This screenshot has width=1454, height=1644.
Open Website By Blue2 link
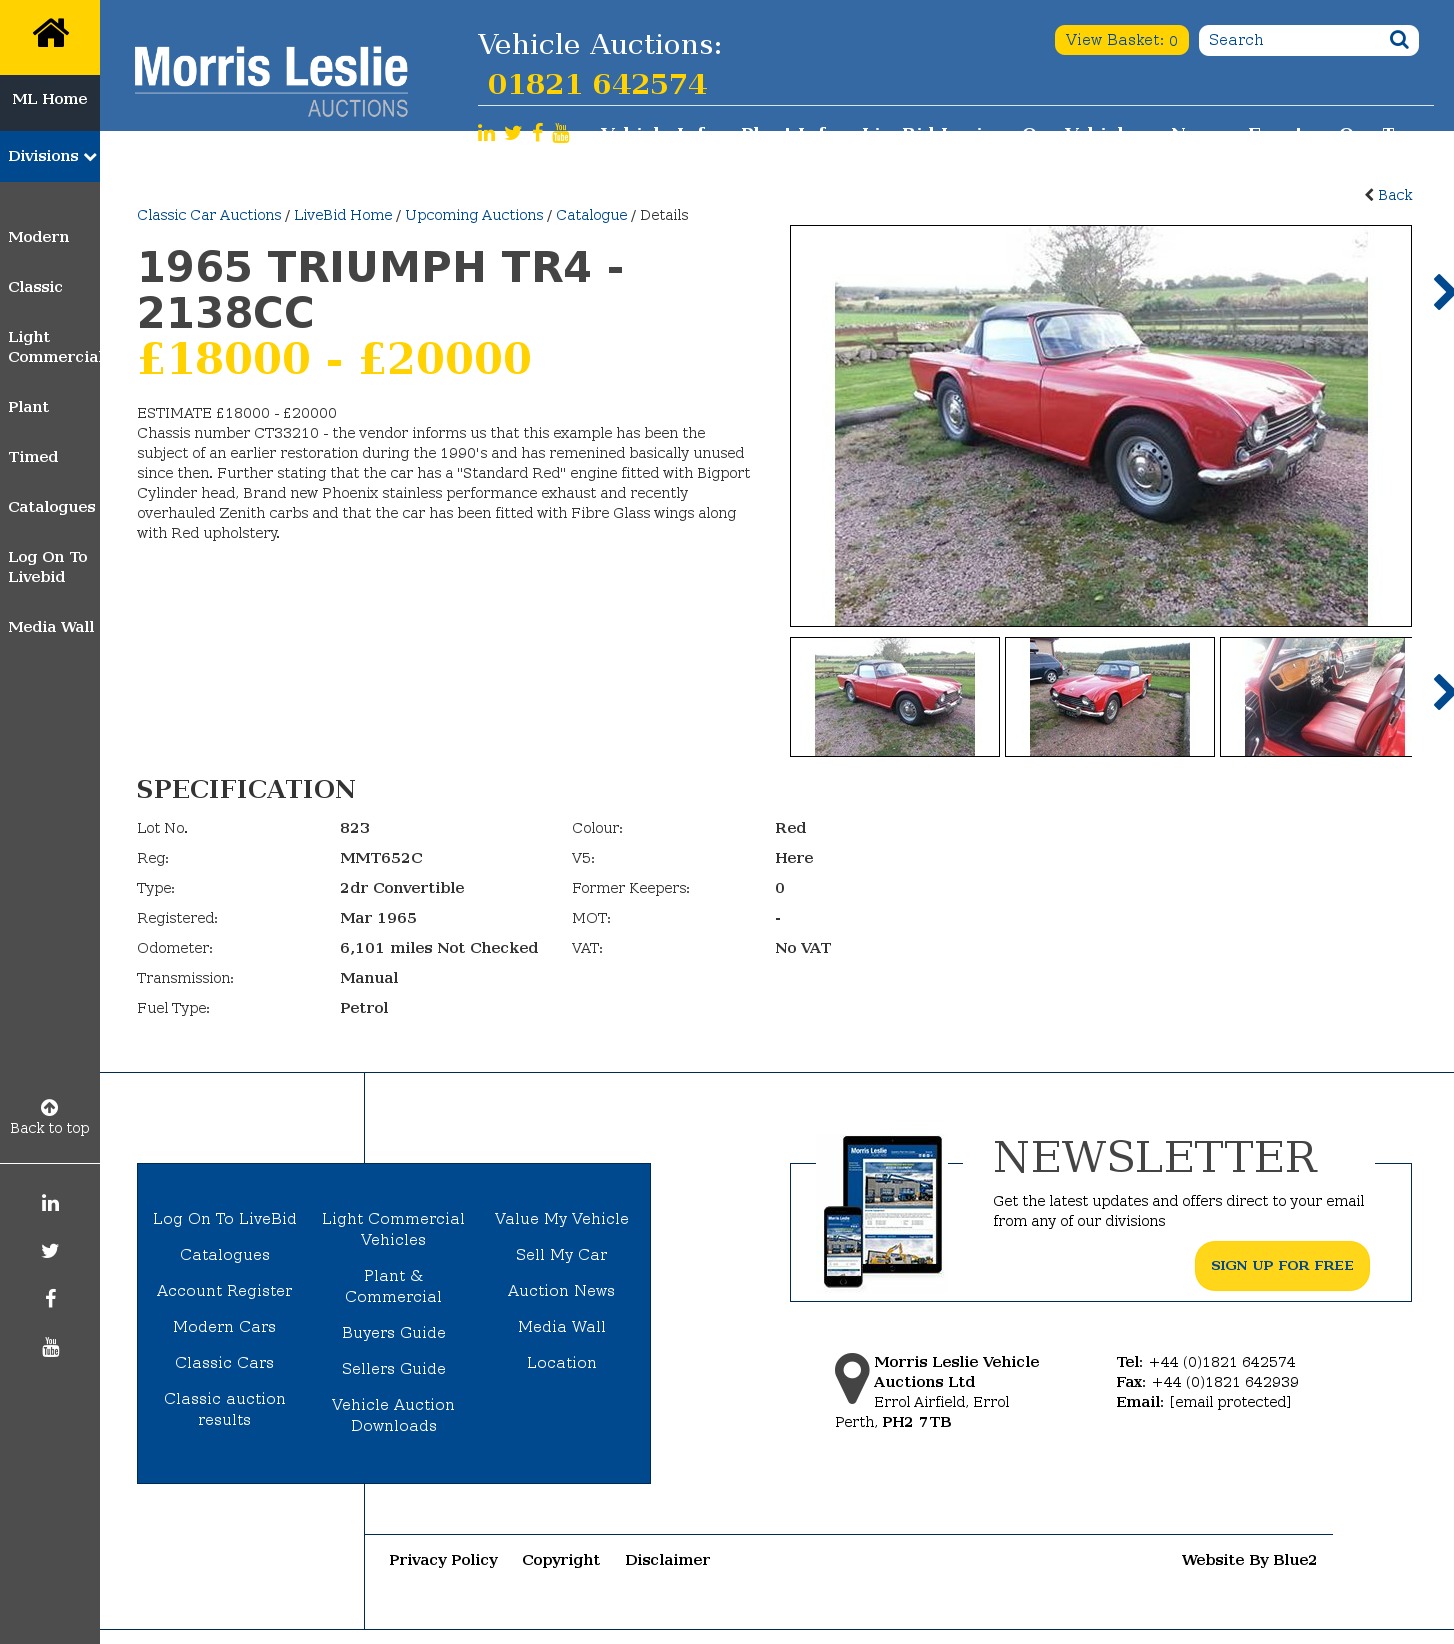pos(1249,1560)
